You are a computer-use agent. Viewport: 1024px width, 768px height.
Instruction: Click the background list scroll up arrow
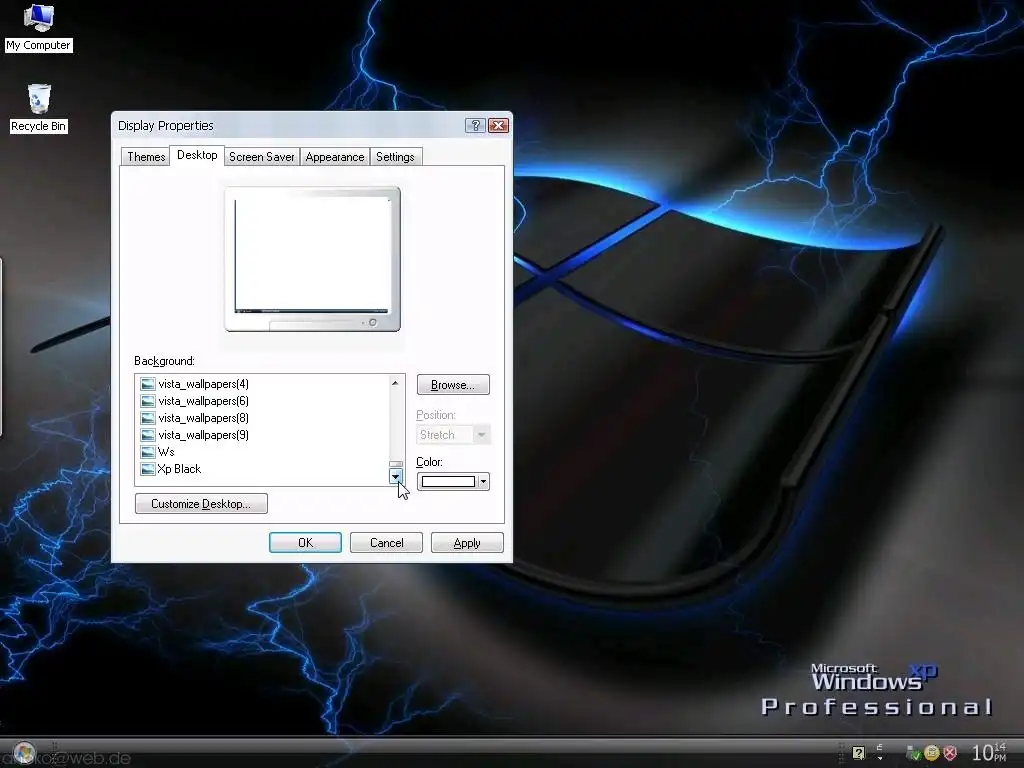[395, 383]
